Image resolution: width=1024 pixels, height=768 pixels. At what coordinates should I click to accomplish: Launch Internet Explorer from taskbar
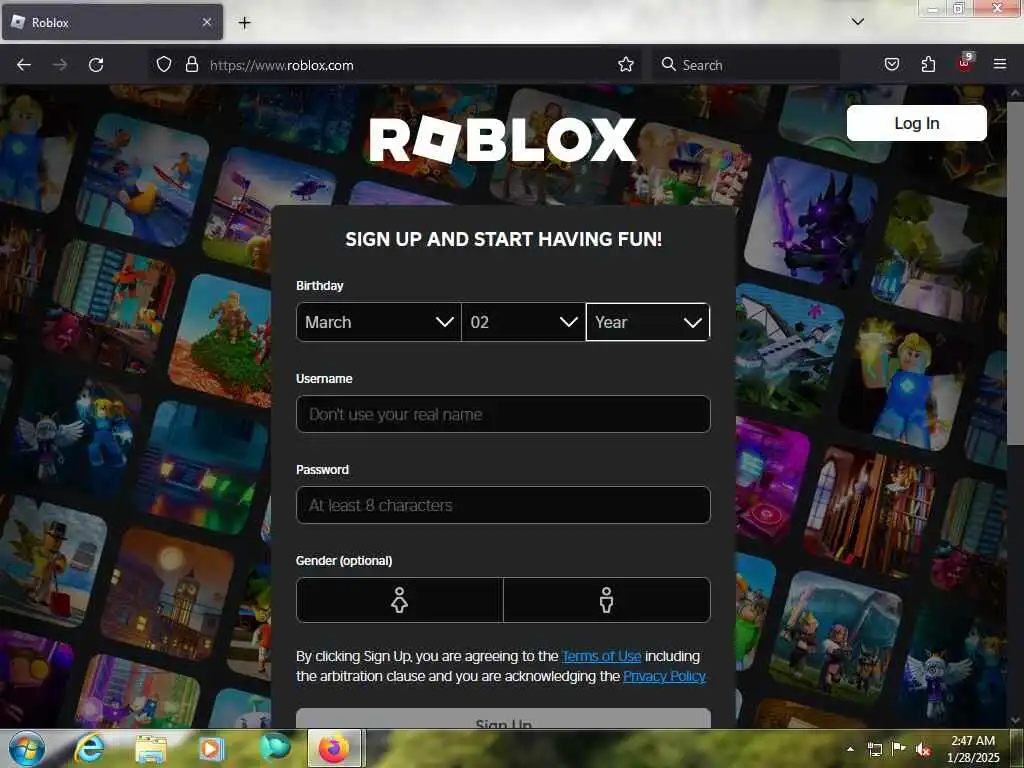coord(88,748)
